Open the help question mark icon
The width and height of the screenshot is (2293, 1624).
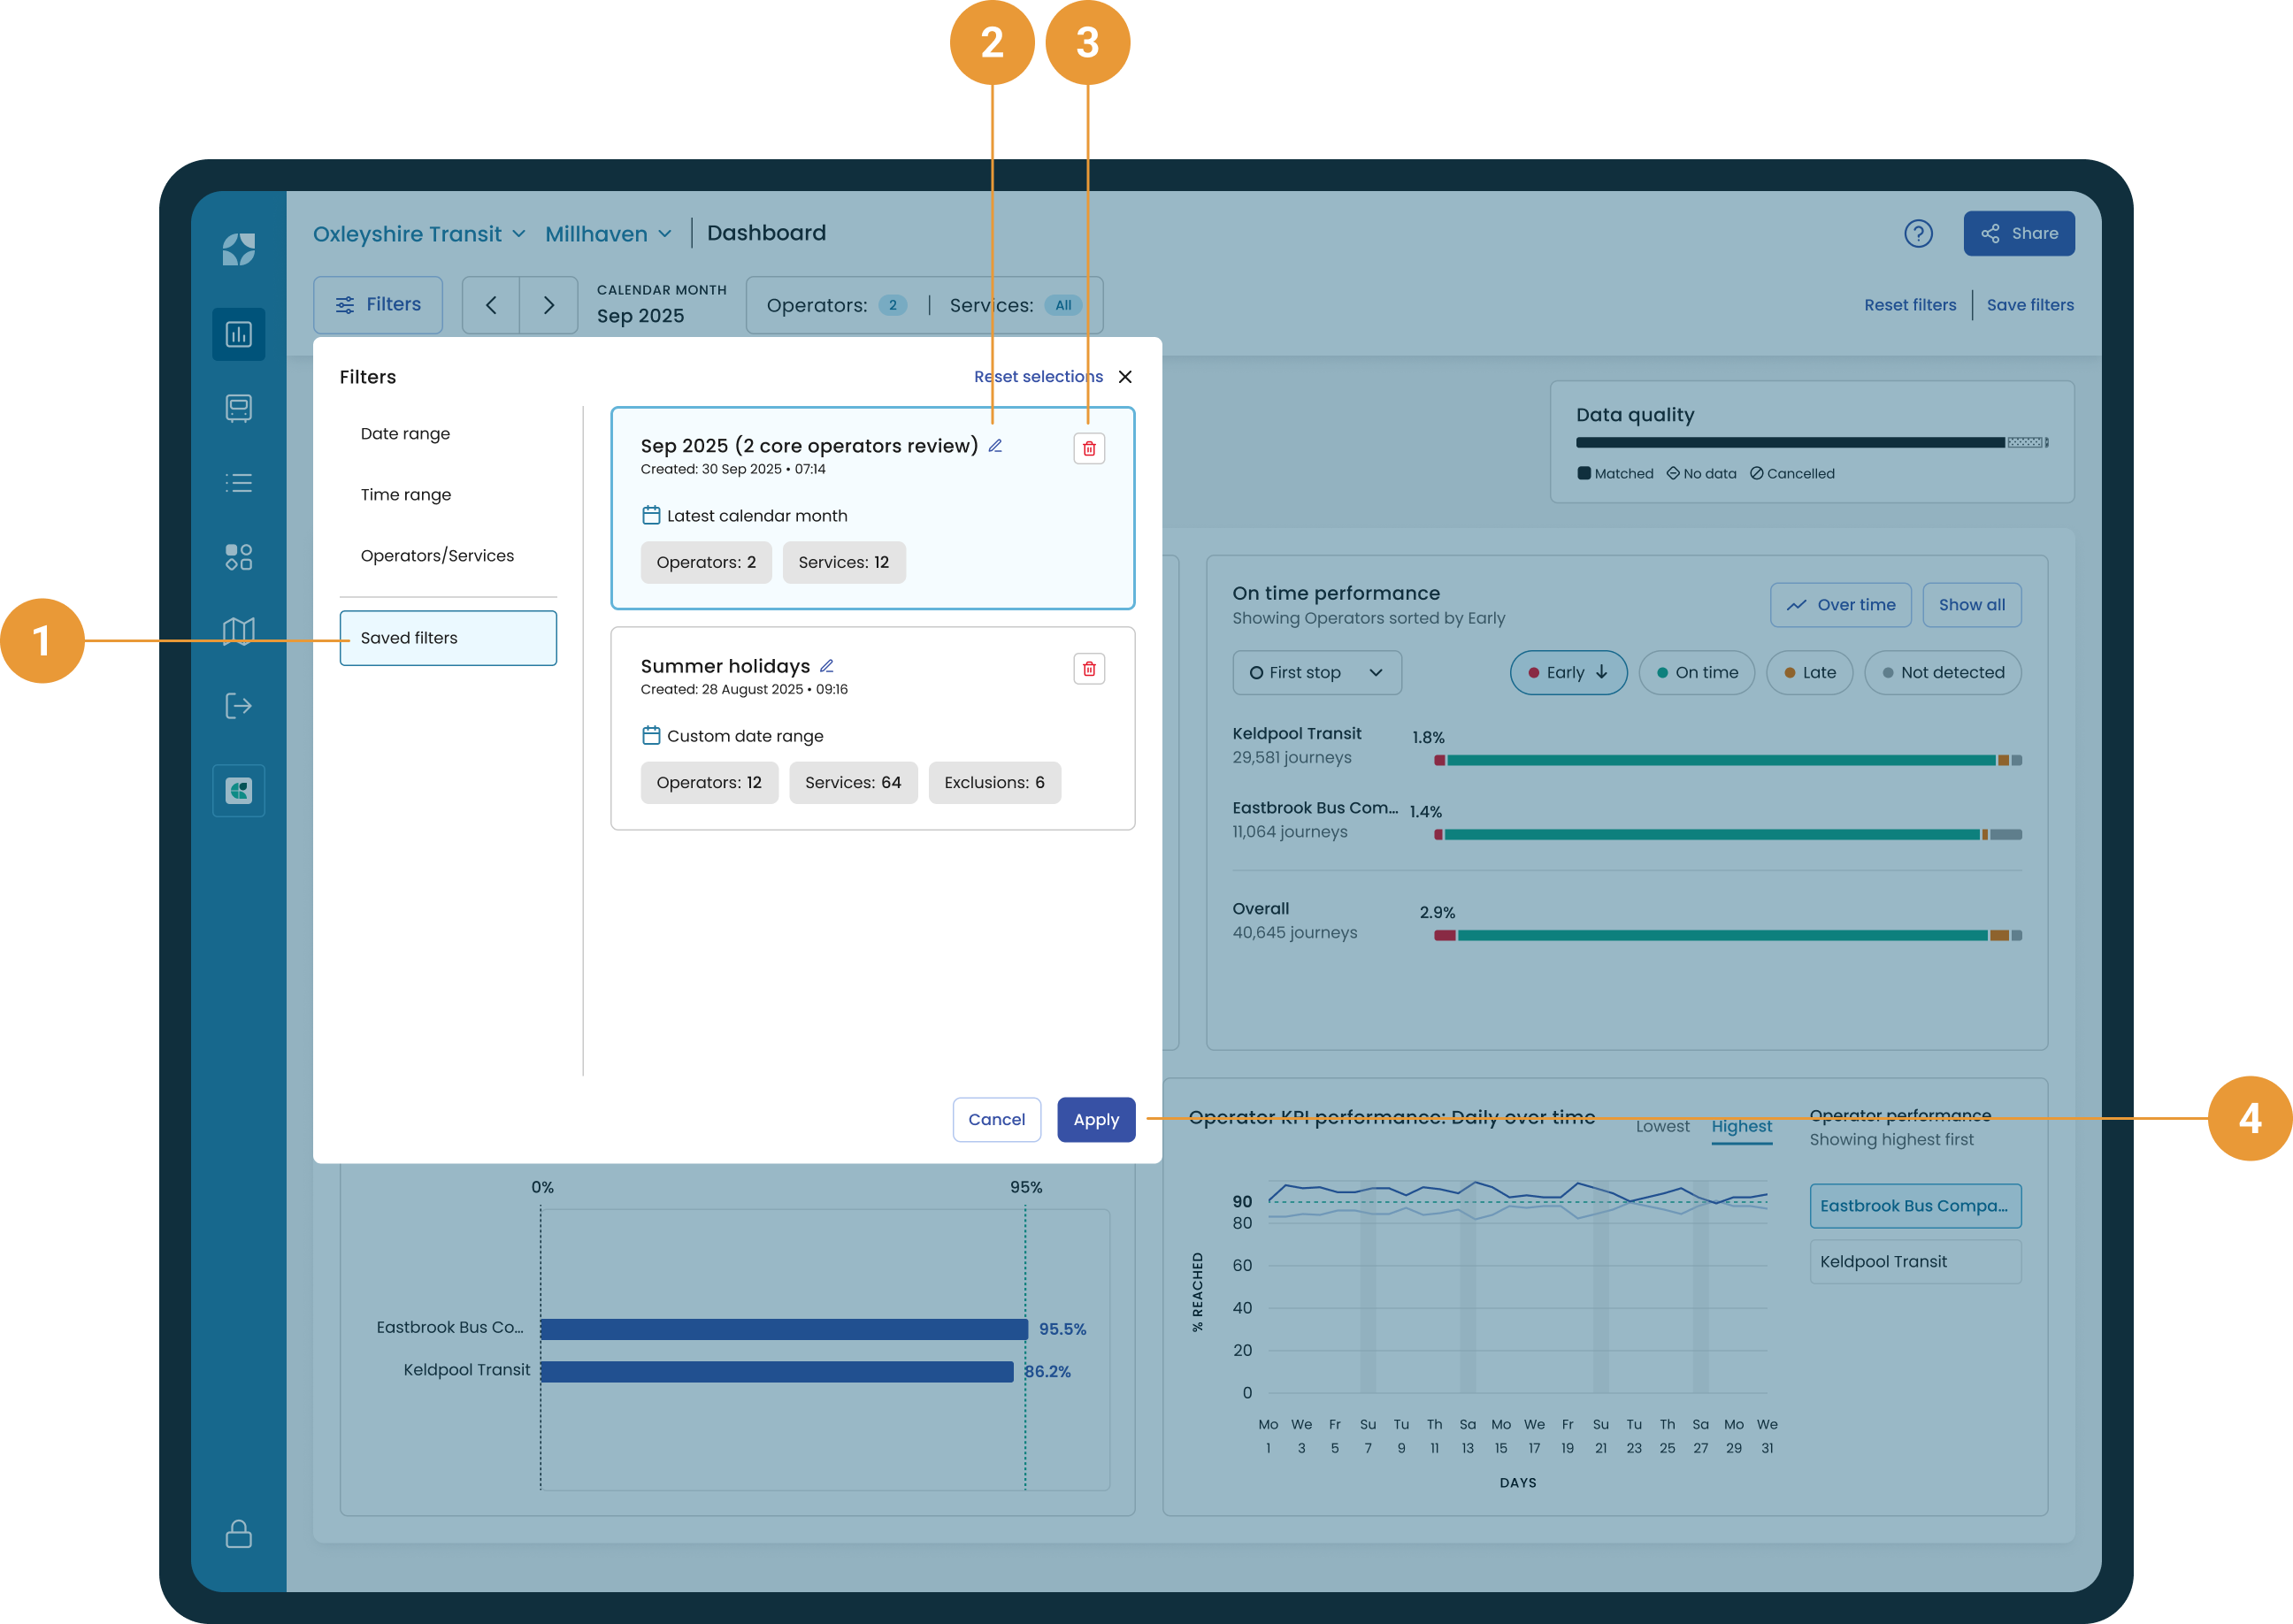tap(1918, 234)
